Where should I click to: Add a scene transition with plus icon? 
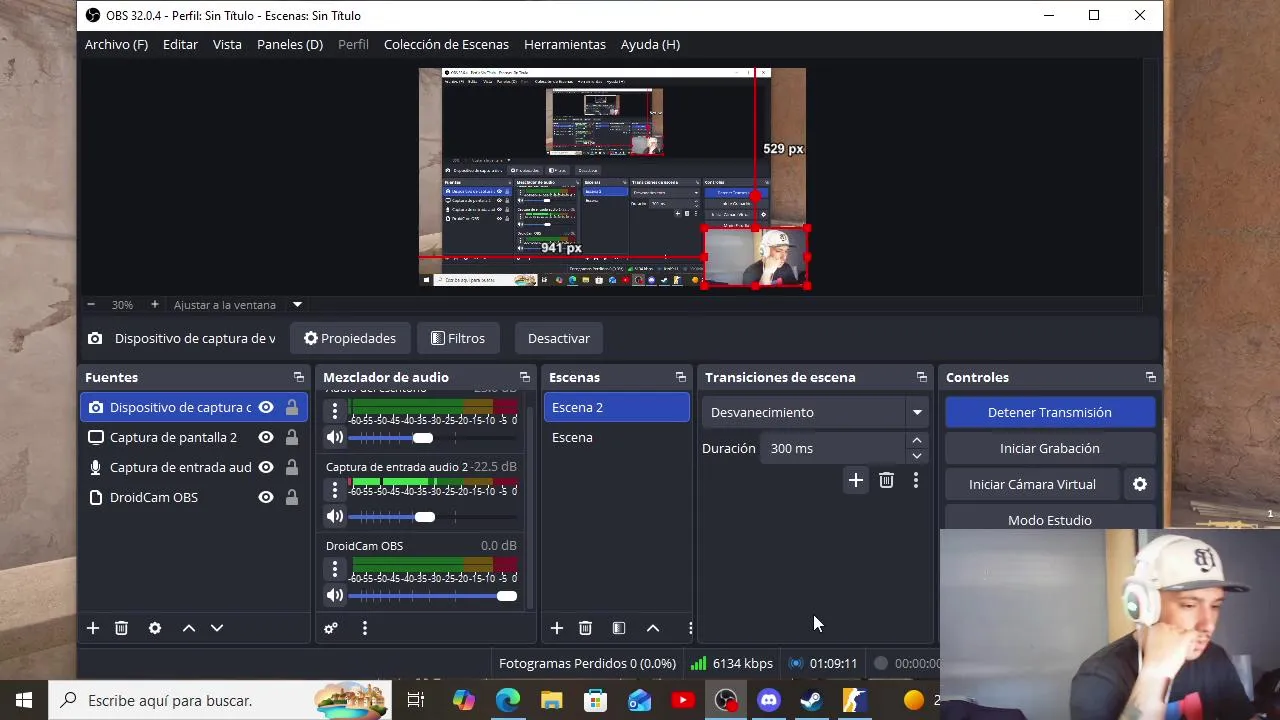pyautogui.click(x=856, y=481)
